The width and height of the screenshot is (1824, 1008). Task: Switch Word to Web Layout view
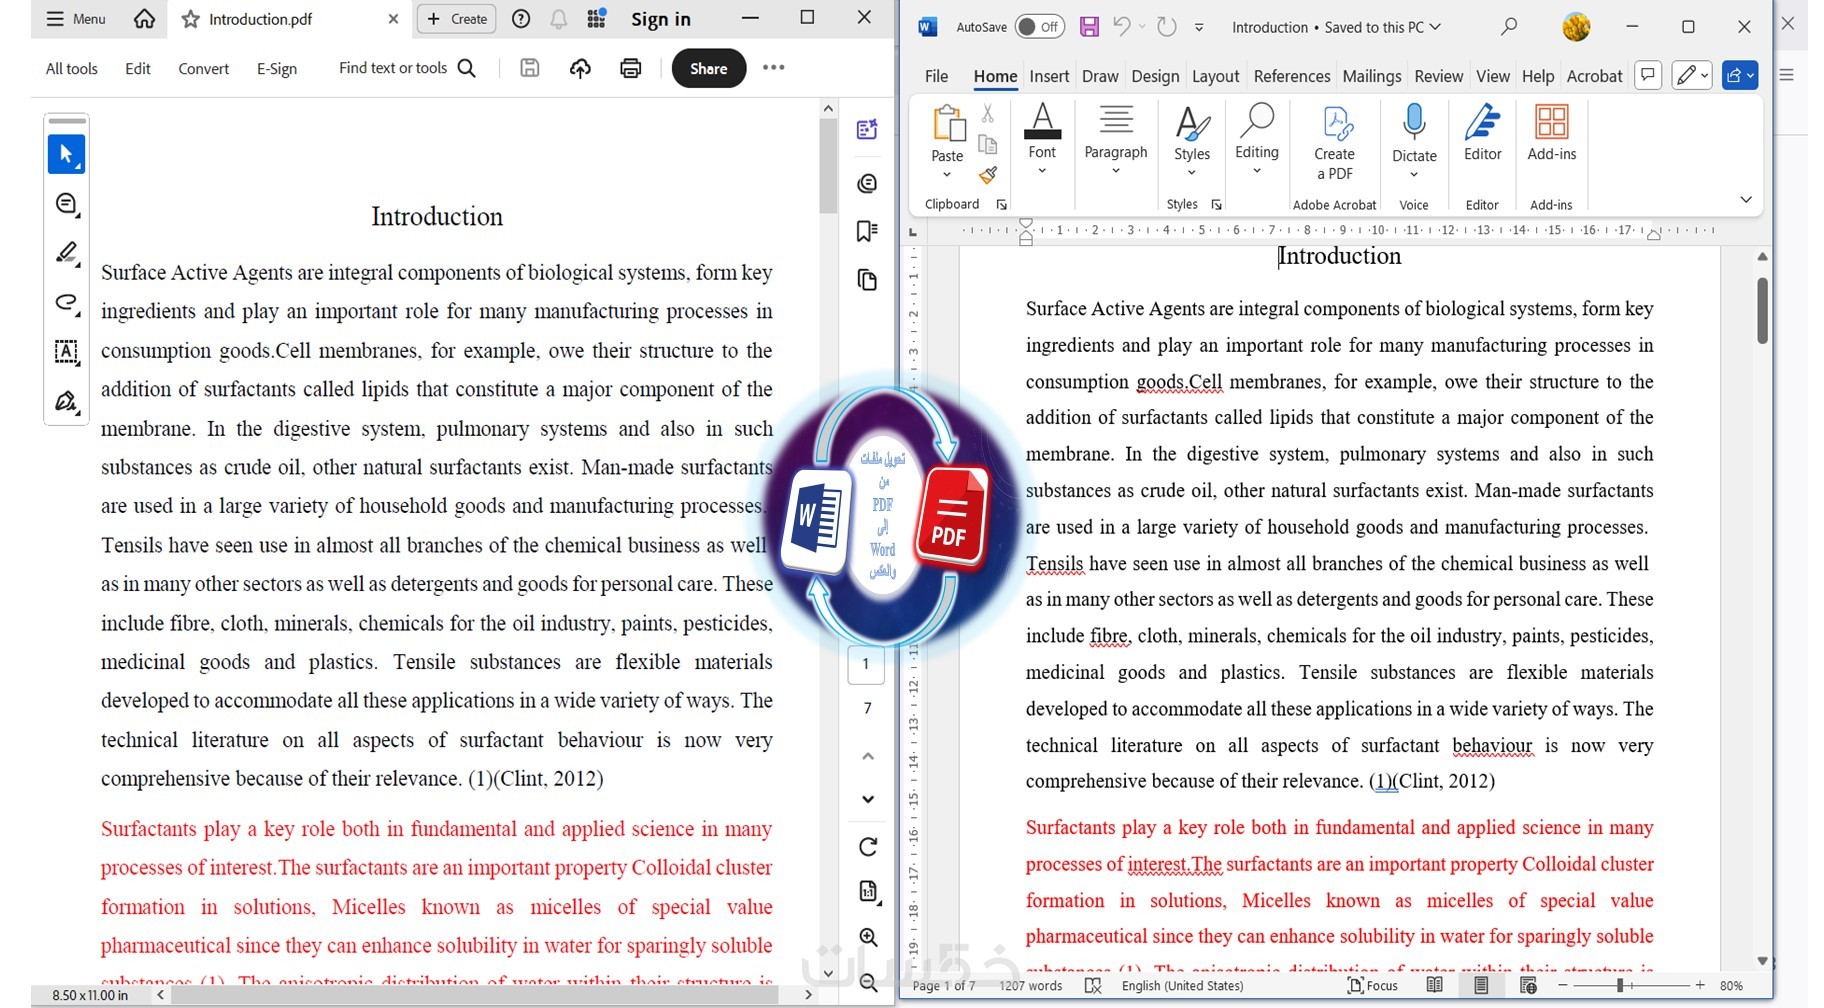pos(1528,986)
